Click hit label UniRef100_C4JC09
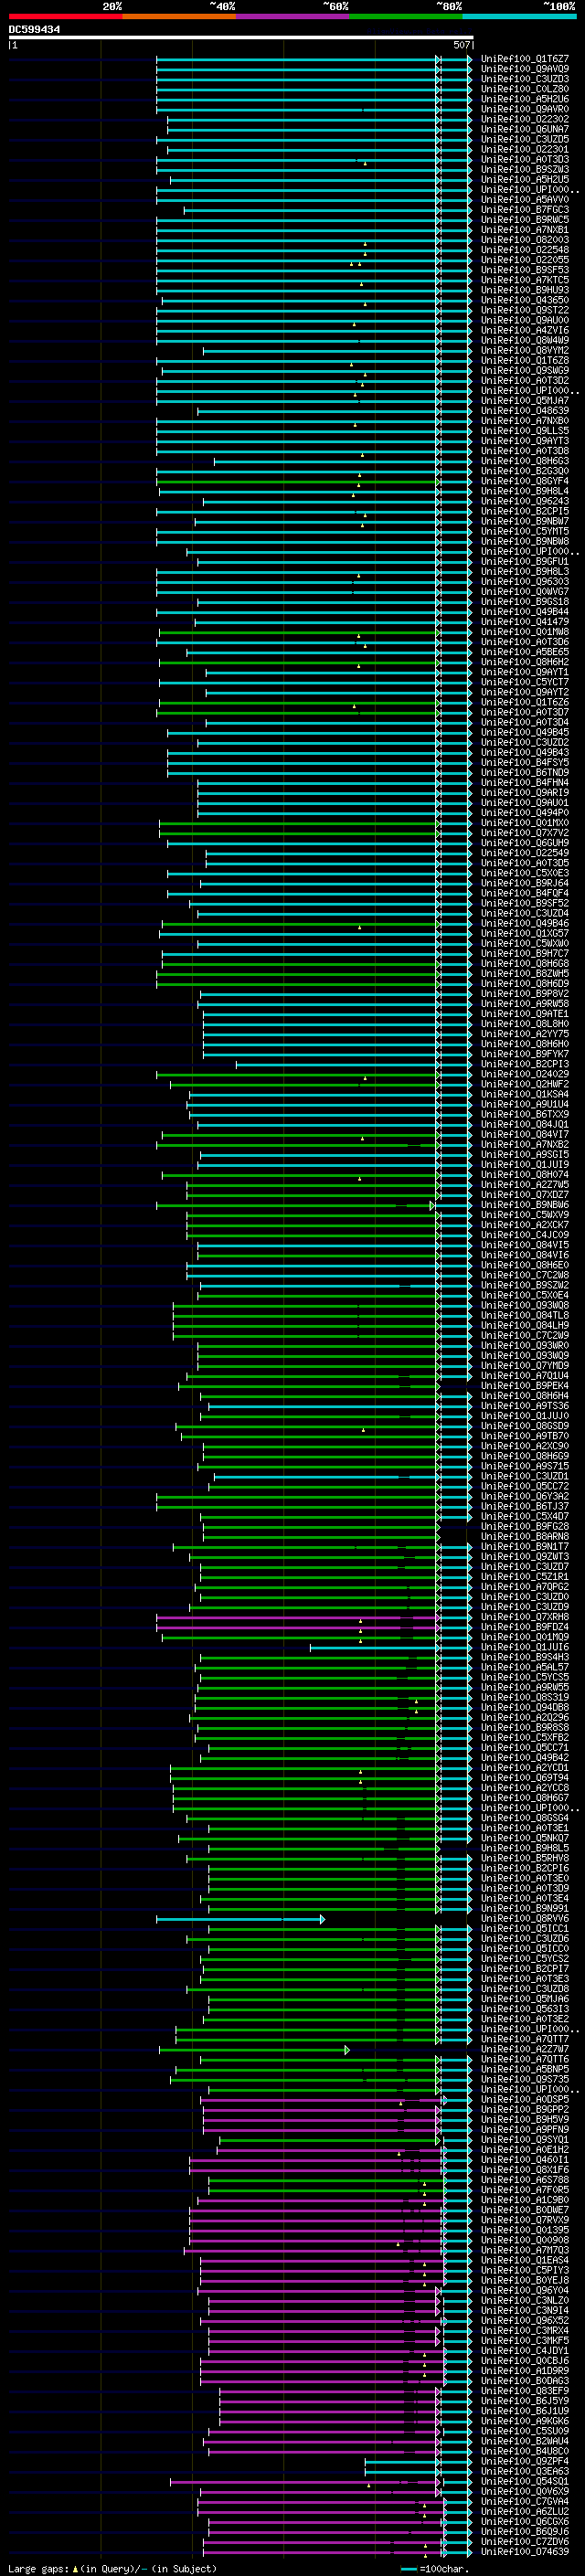The height and width of the screenshot is (2576, 585). pyautogui.click(x=524, y=1235)
